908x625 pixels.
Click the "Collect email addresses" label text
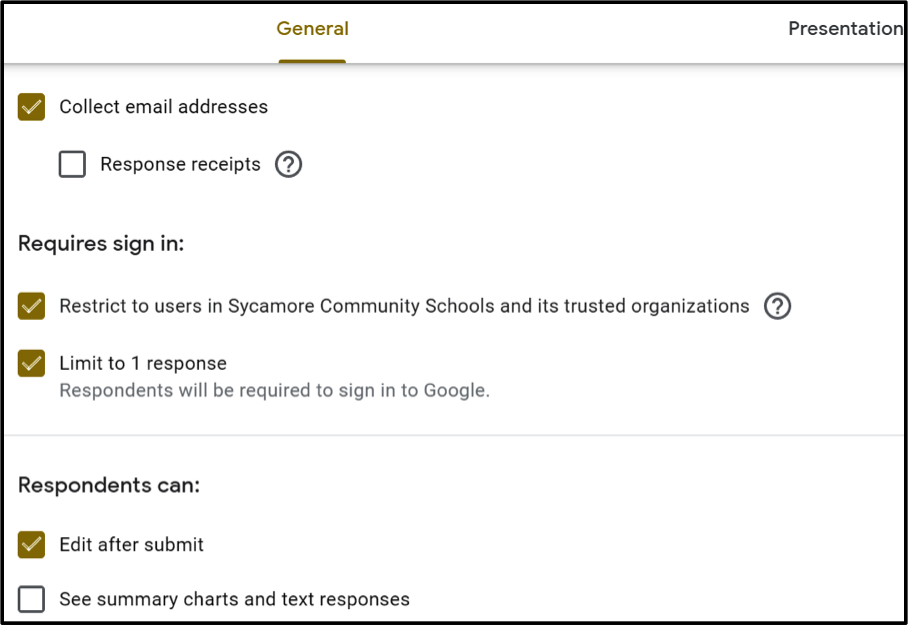[x=163, y=107]
